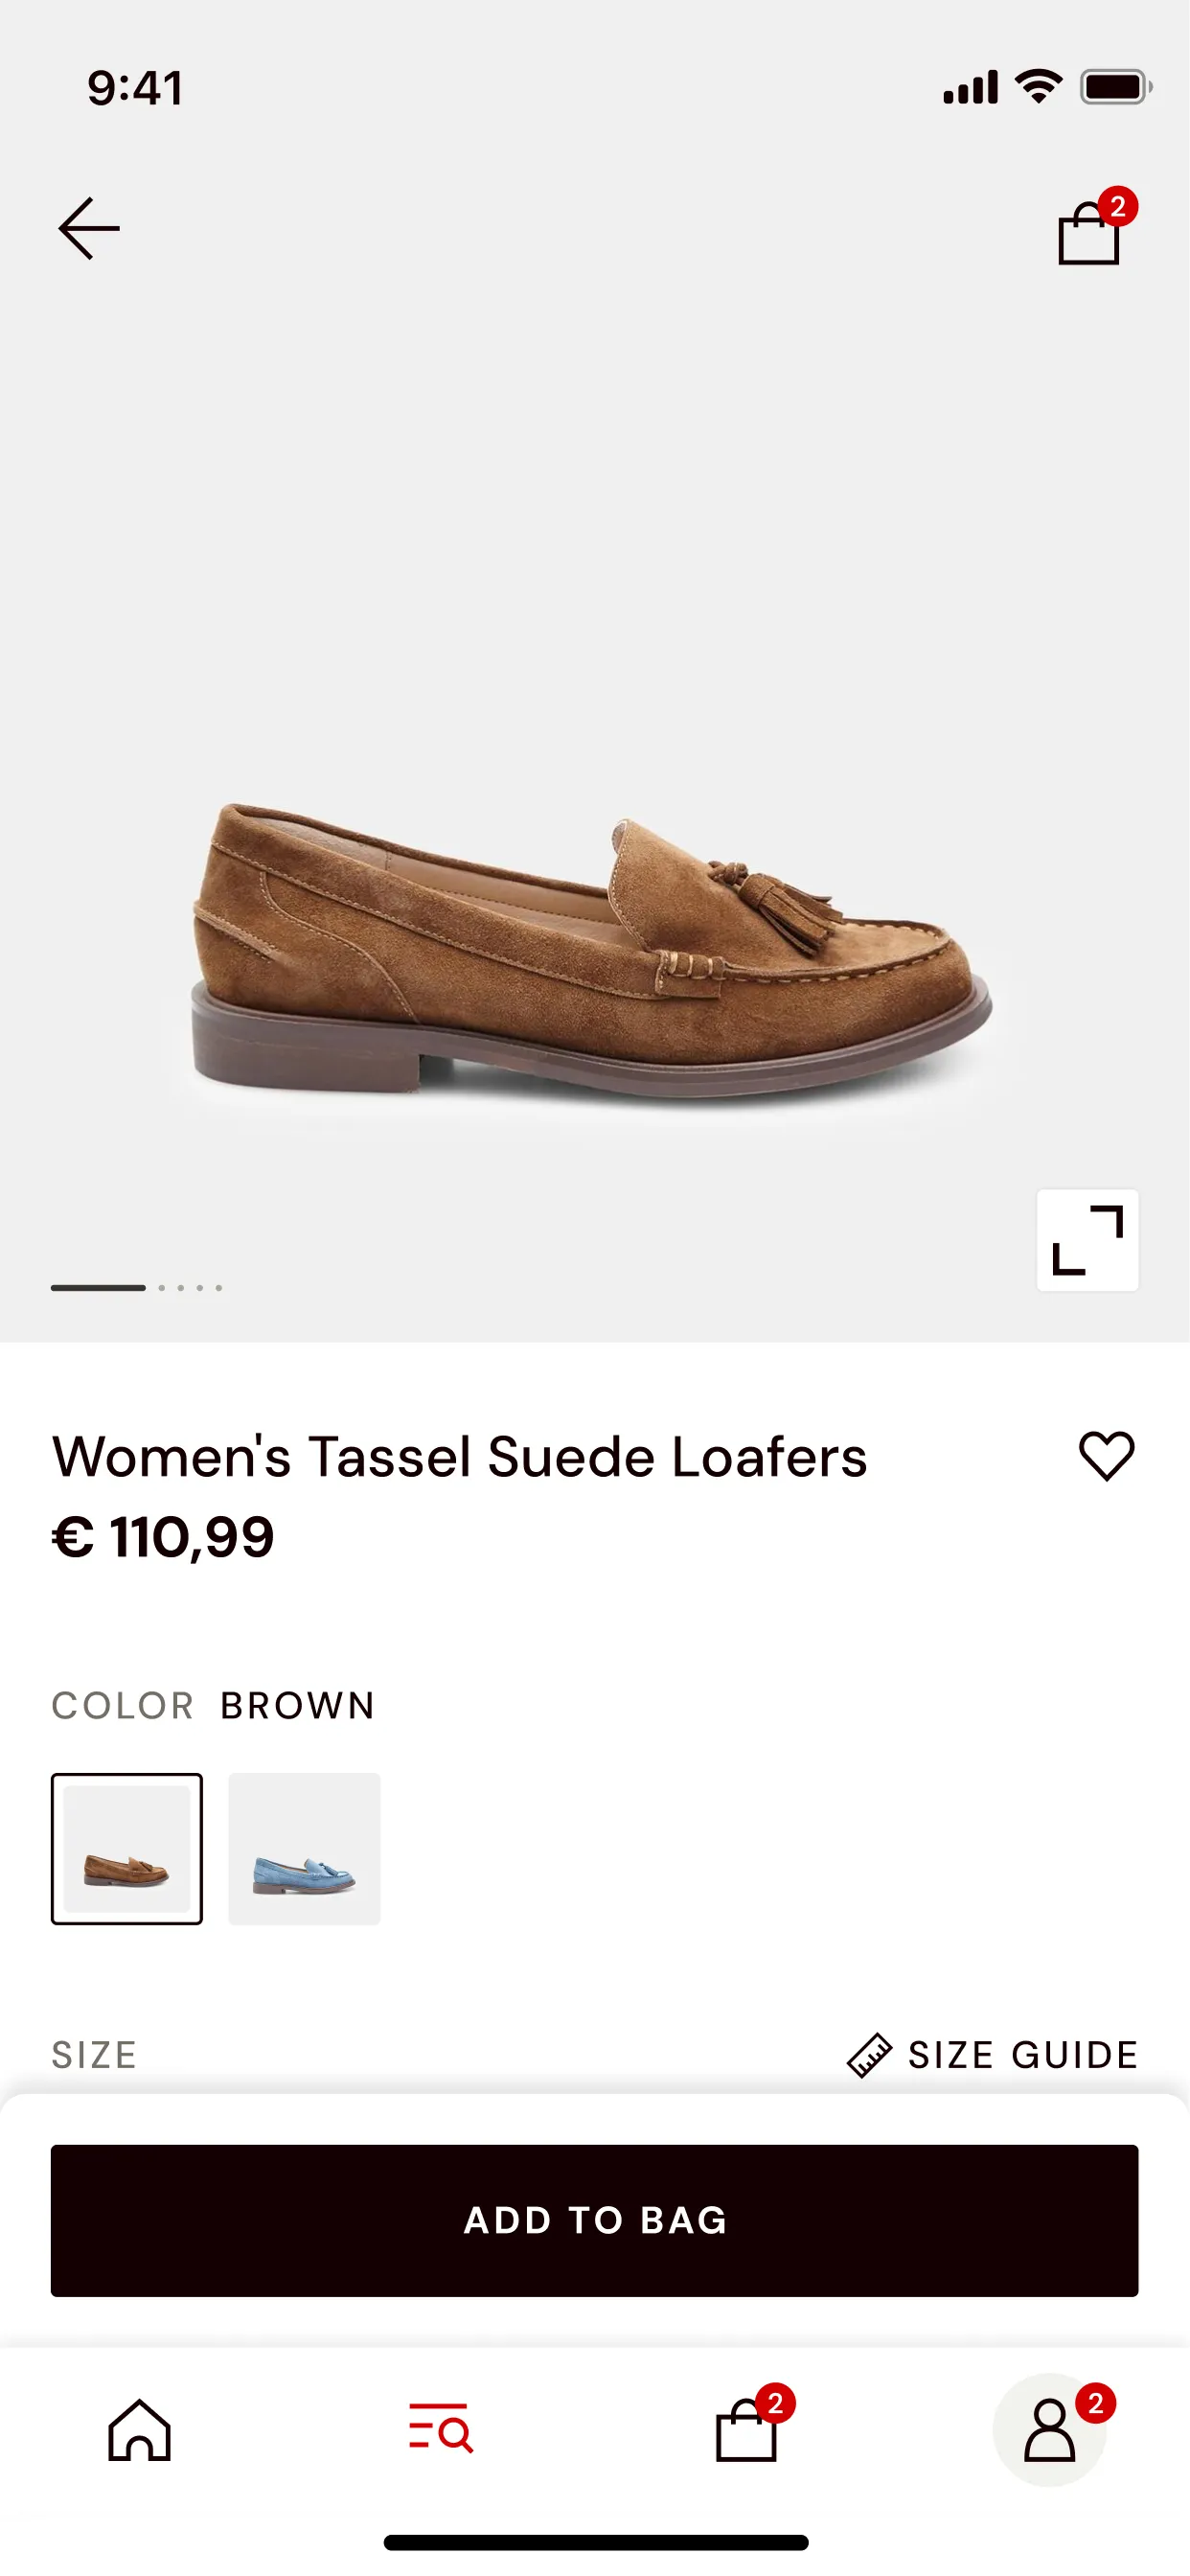
Task: Tap the active image pagination indicator bar
Action: [98, 1288]
